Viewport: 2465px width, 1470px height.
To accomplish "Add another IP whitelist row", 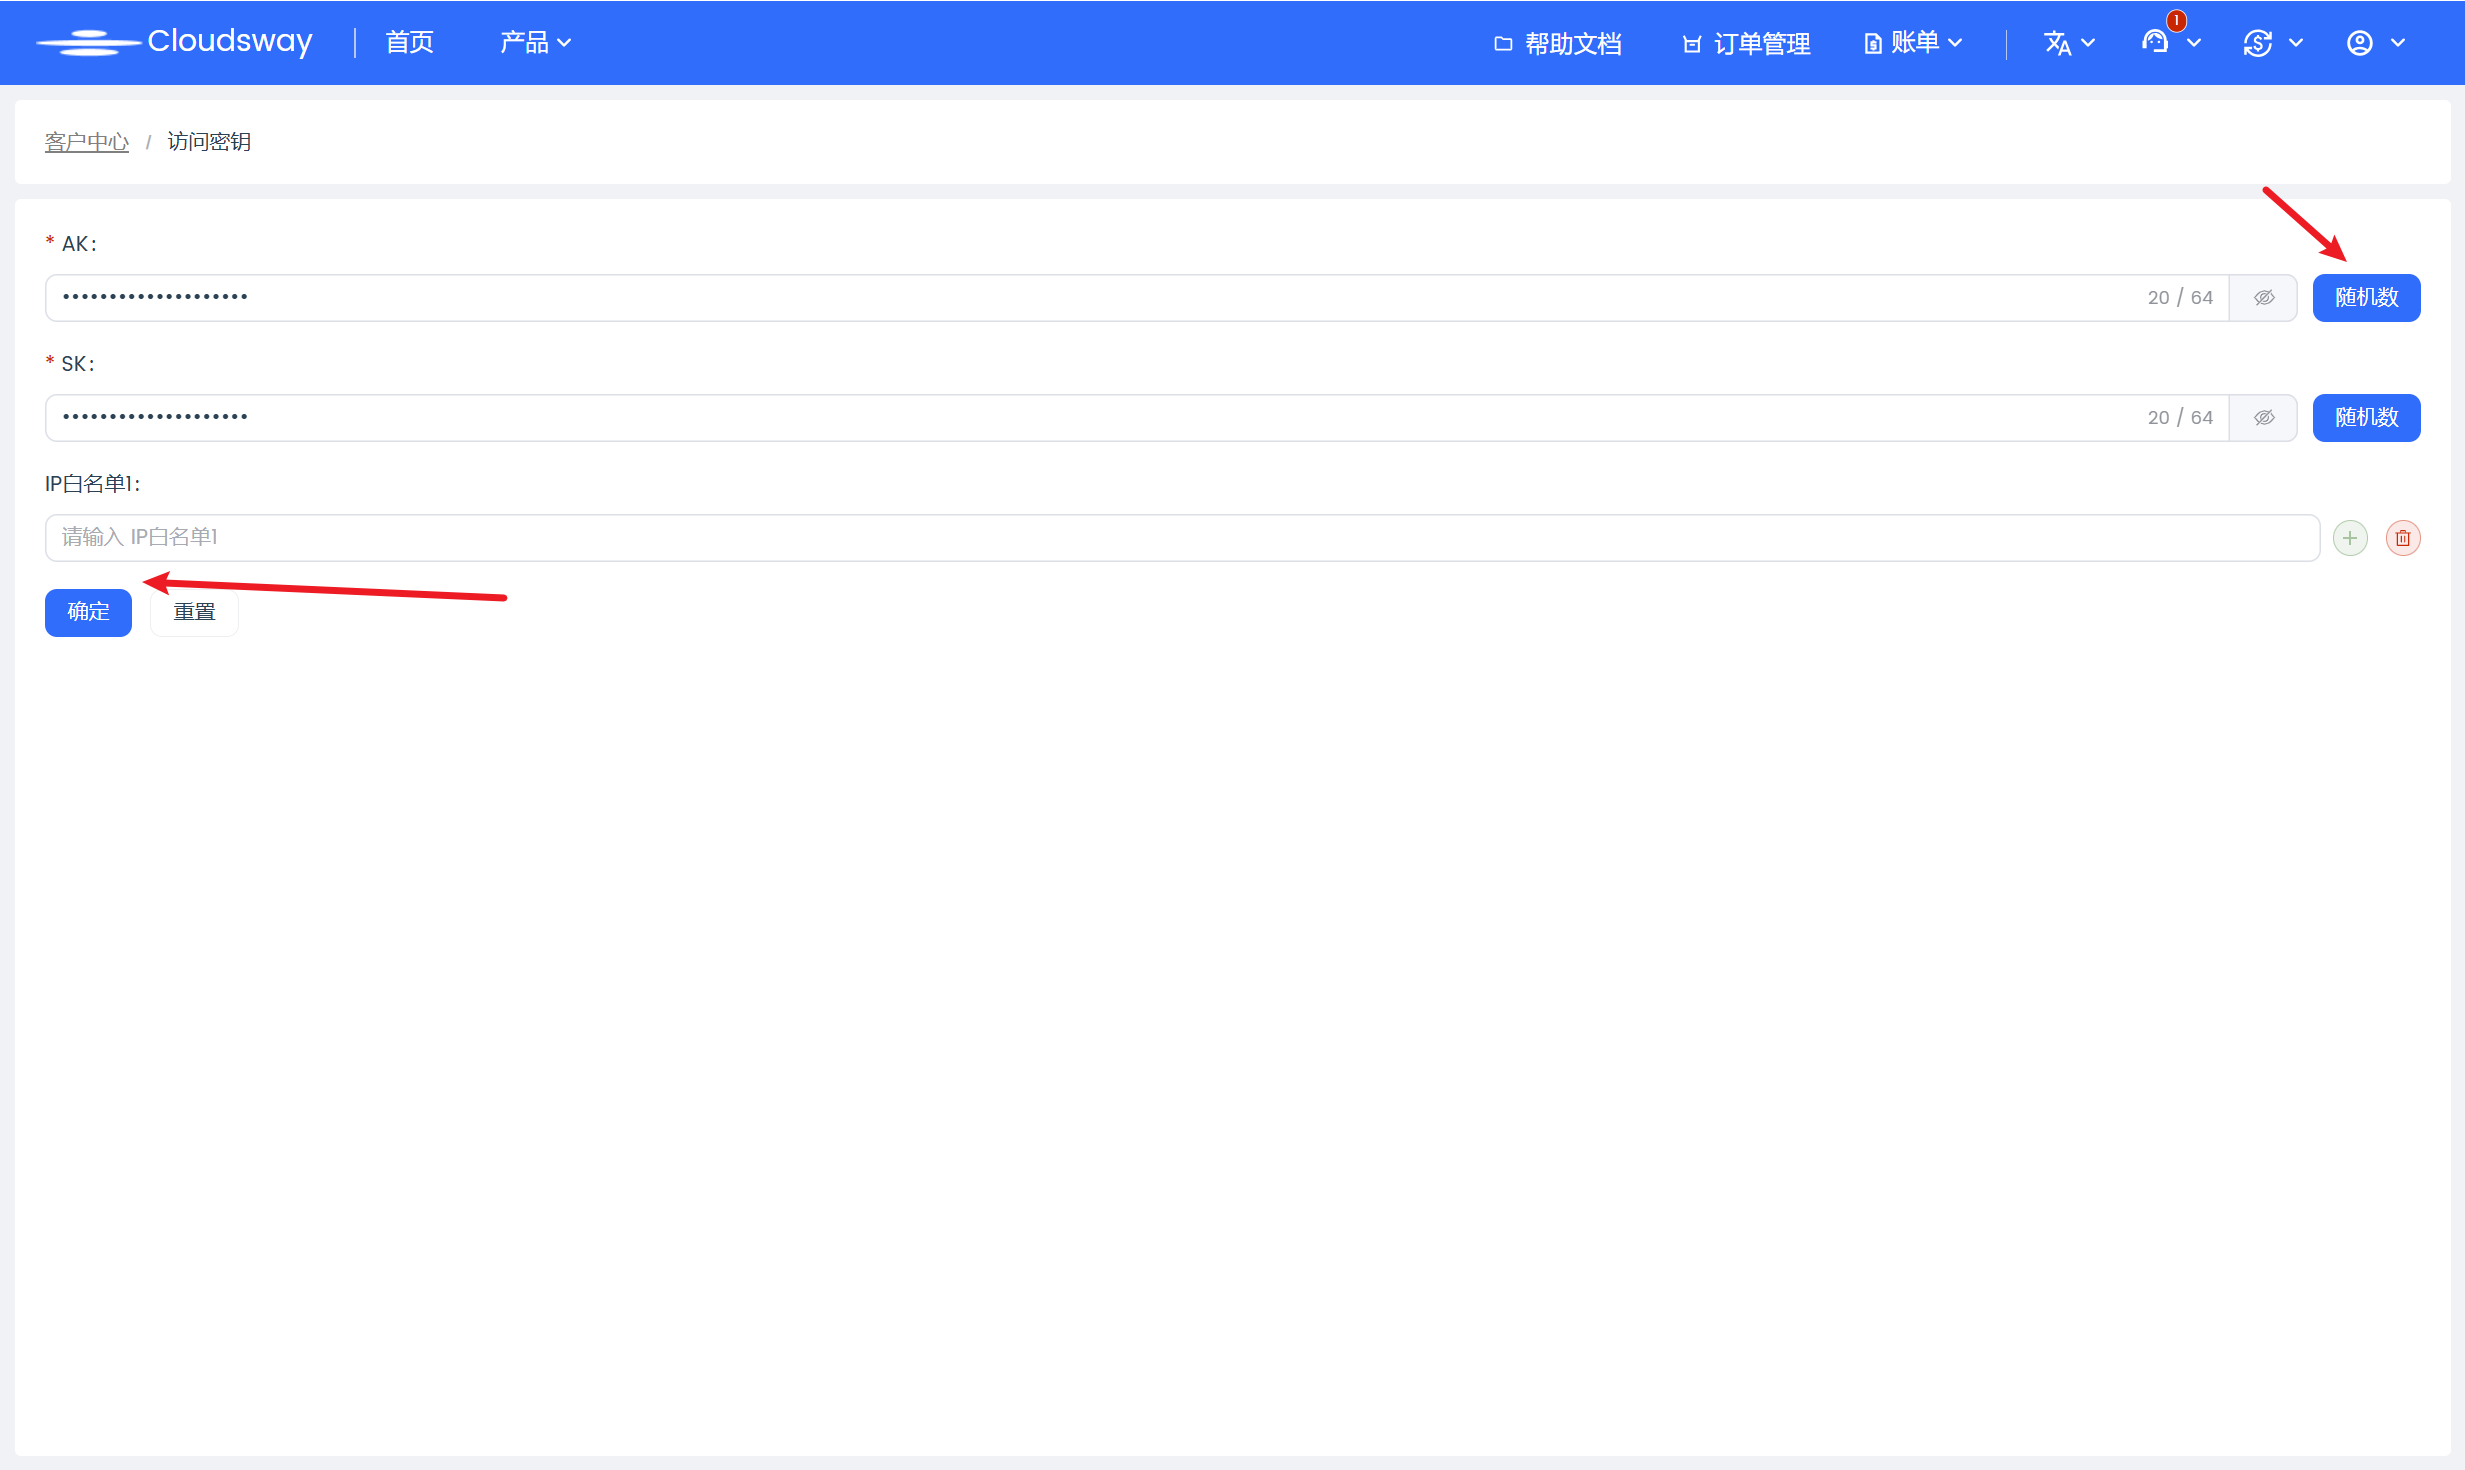I will pyautogui.click(x=2350, y=538).
